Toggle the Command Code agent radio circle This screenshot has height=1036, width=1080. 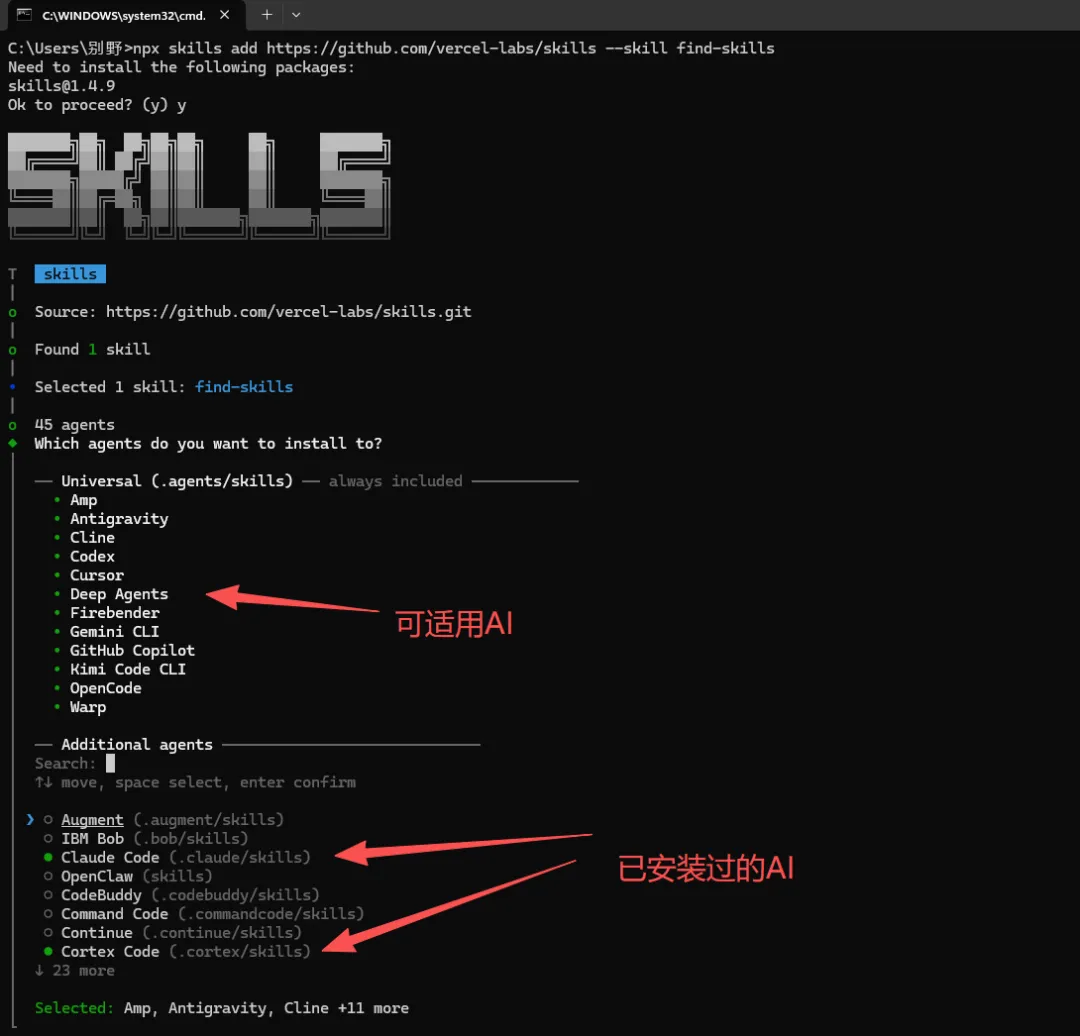(48, 913)
